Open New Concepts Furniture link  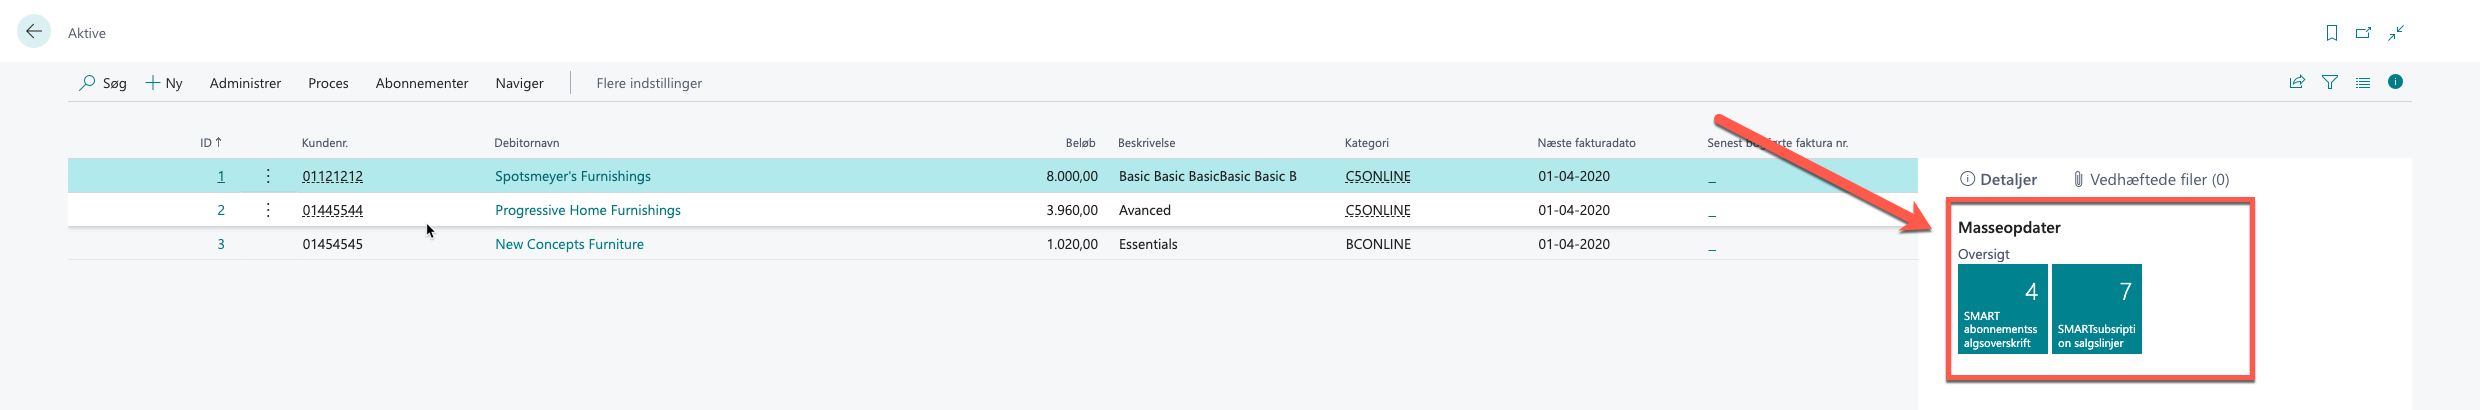pos(569,244)
